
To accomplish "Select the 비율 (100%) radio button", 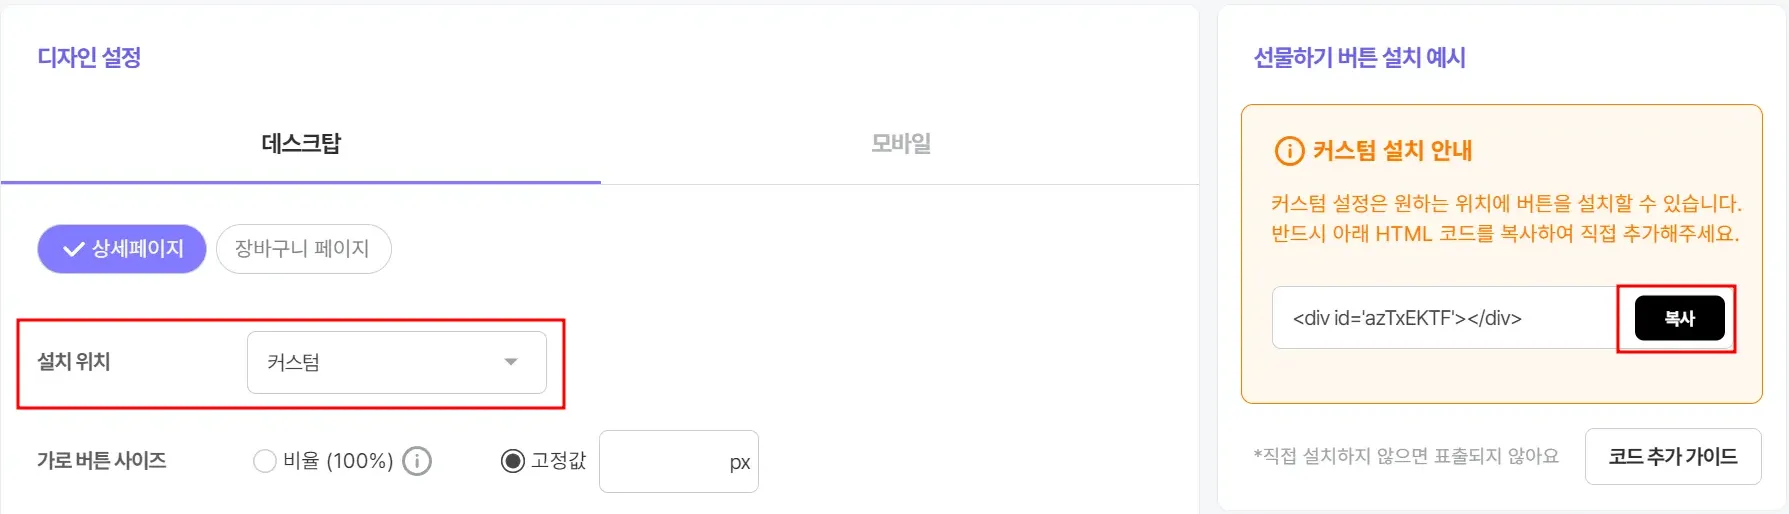I will (x=264, y=461).
